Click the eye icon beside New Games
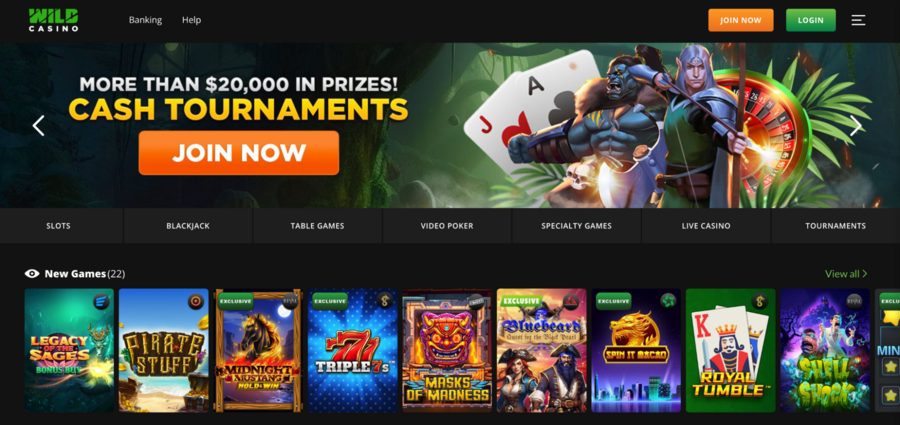The height and width of the screenshot is (425, 900). tap(32, 273)
